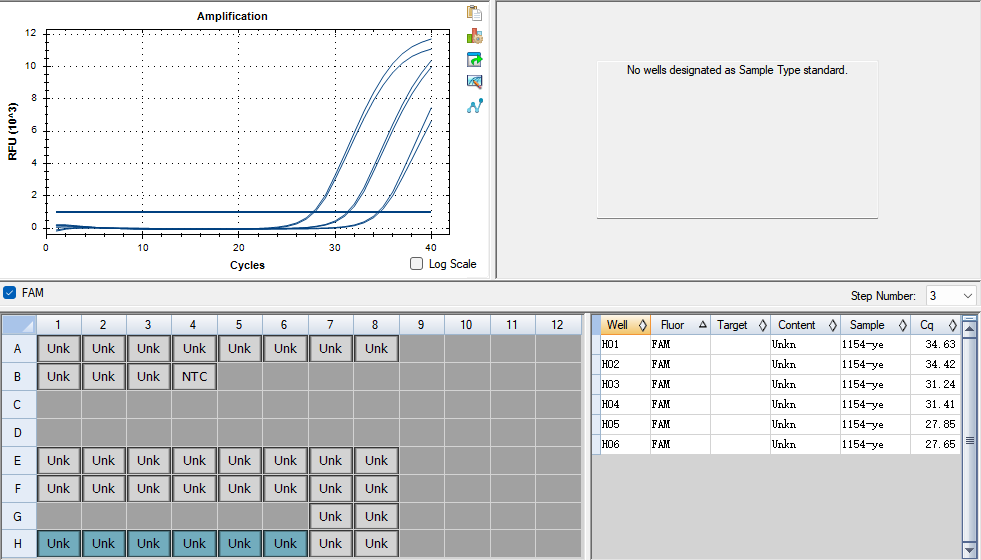Select the Unk well F8
This screenshot has height=560, width=981.
pyautogui.click(x=376, y=489)
